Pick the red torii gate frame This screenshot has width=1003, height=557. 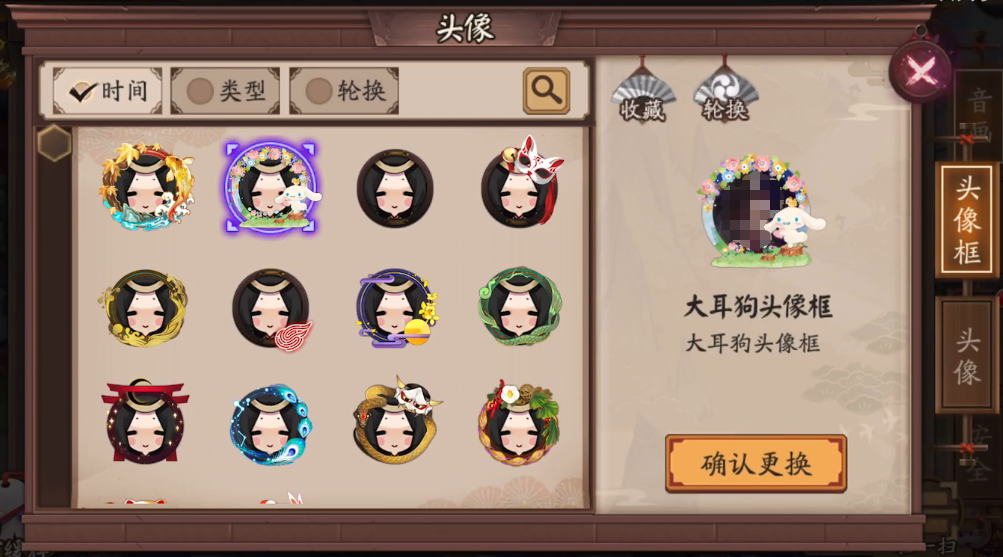point(145,420)
